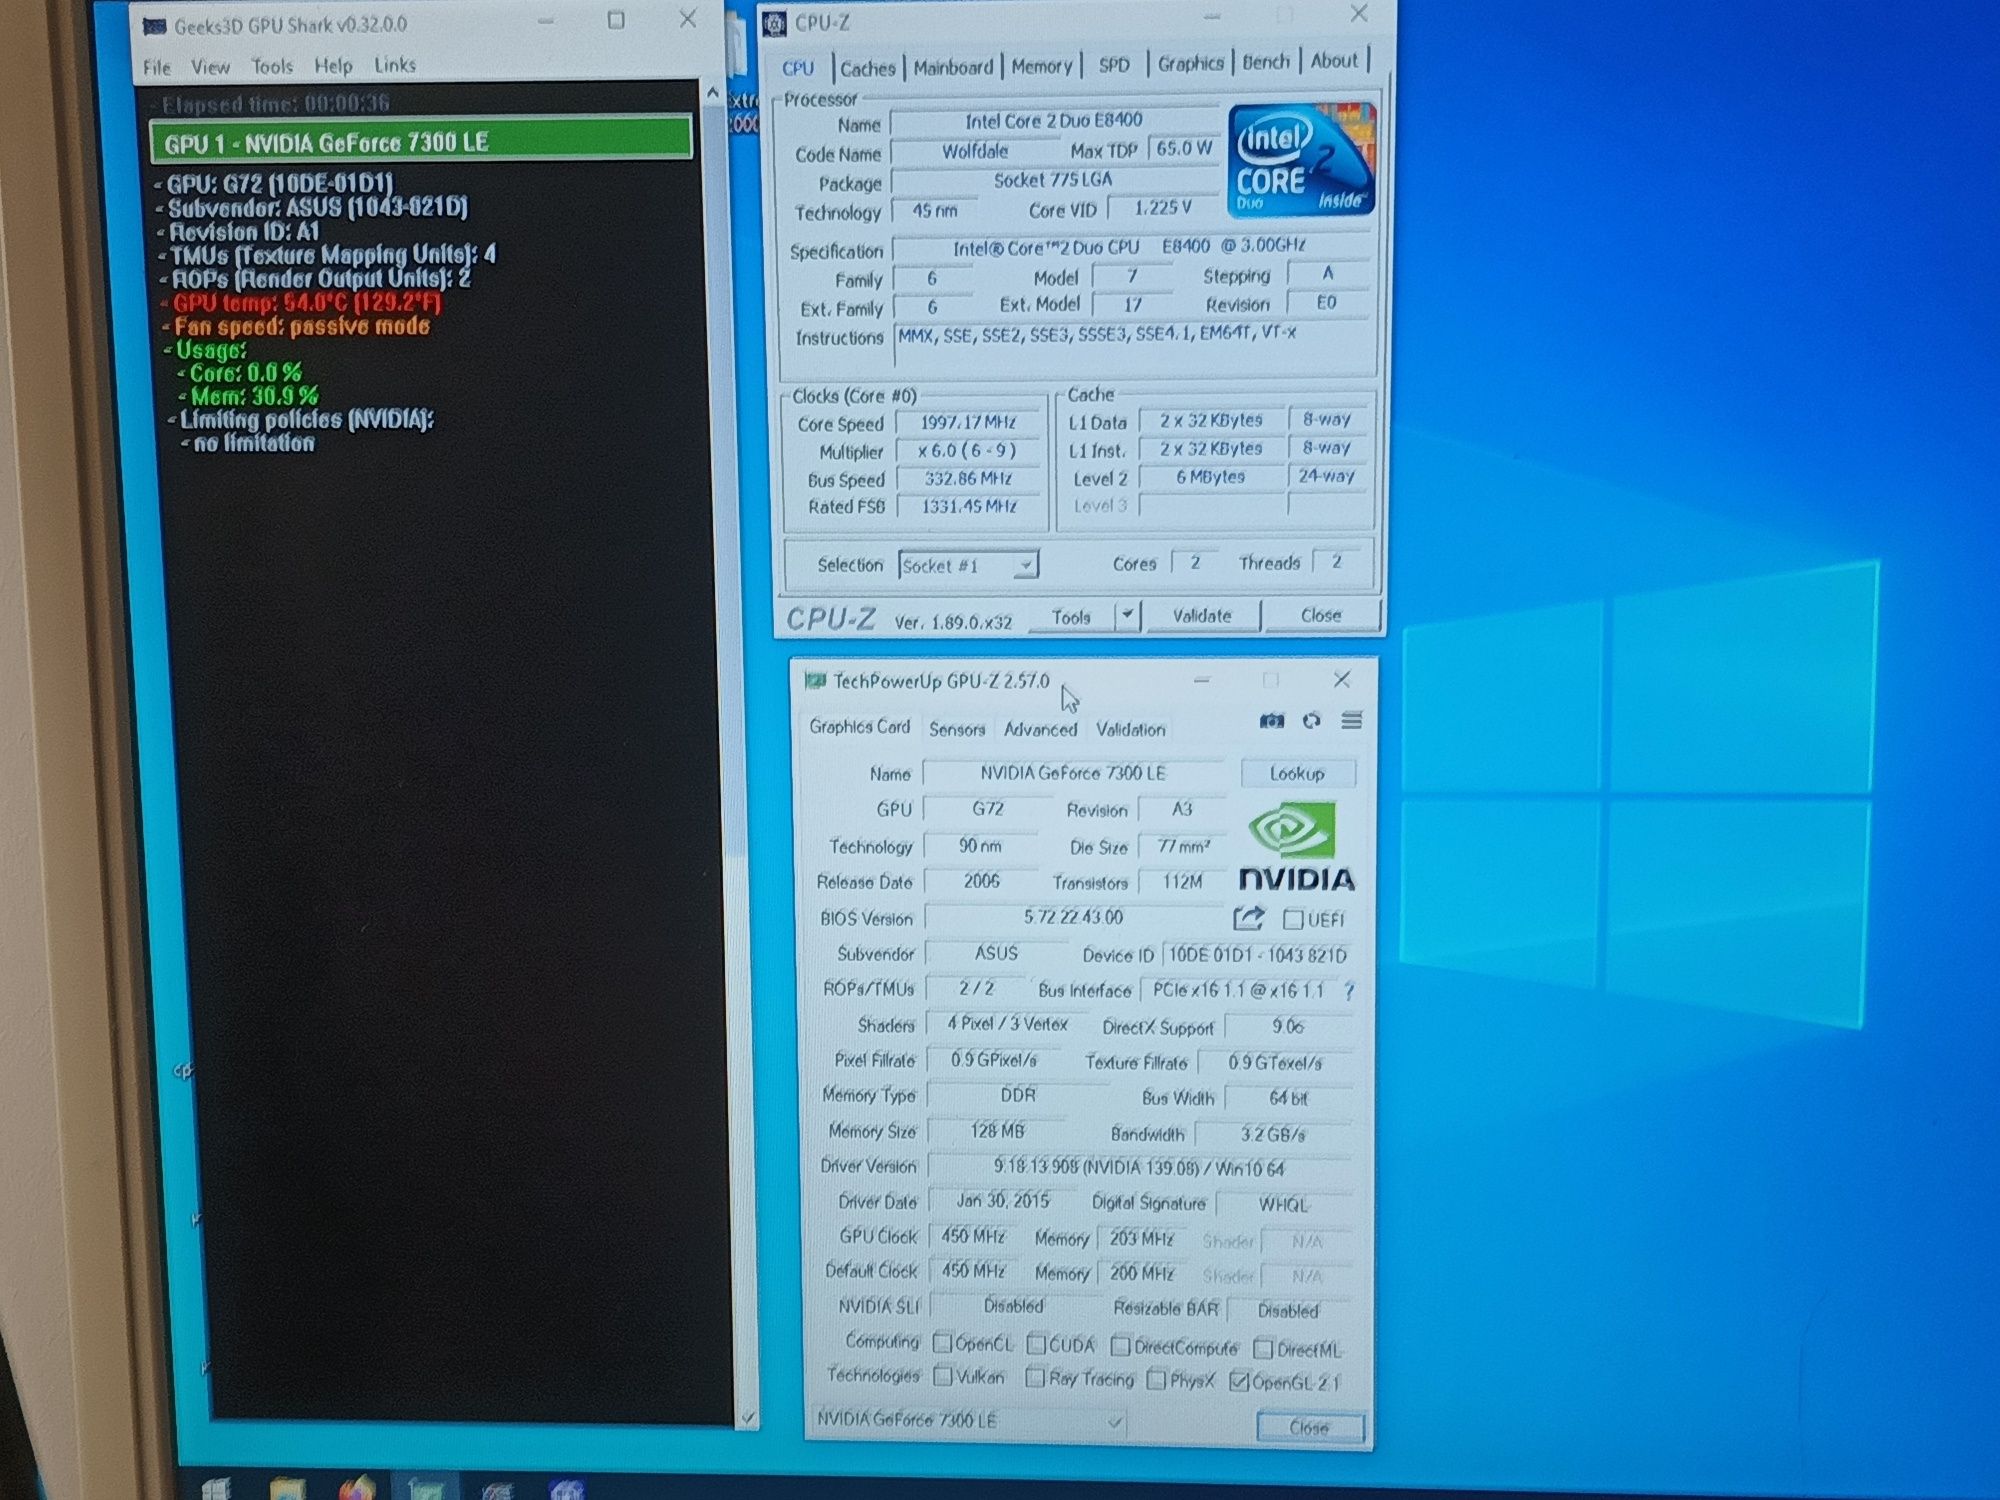The width and height of the screenshot is (2000, 1500).
Task: Click the Close button in CPU-Z
Action: 1321,615
